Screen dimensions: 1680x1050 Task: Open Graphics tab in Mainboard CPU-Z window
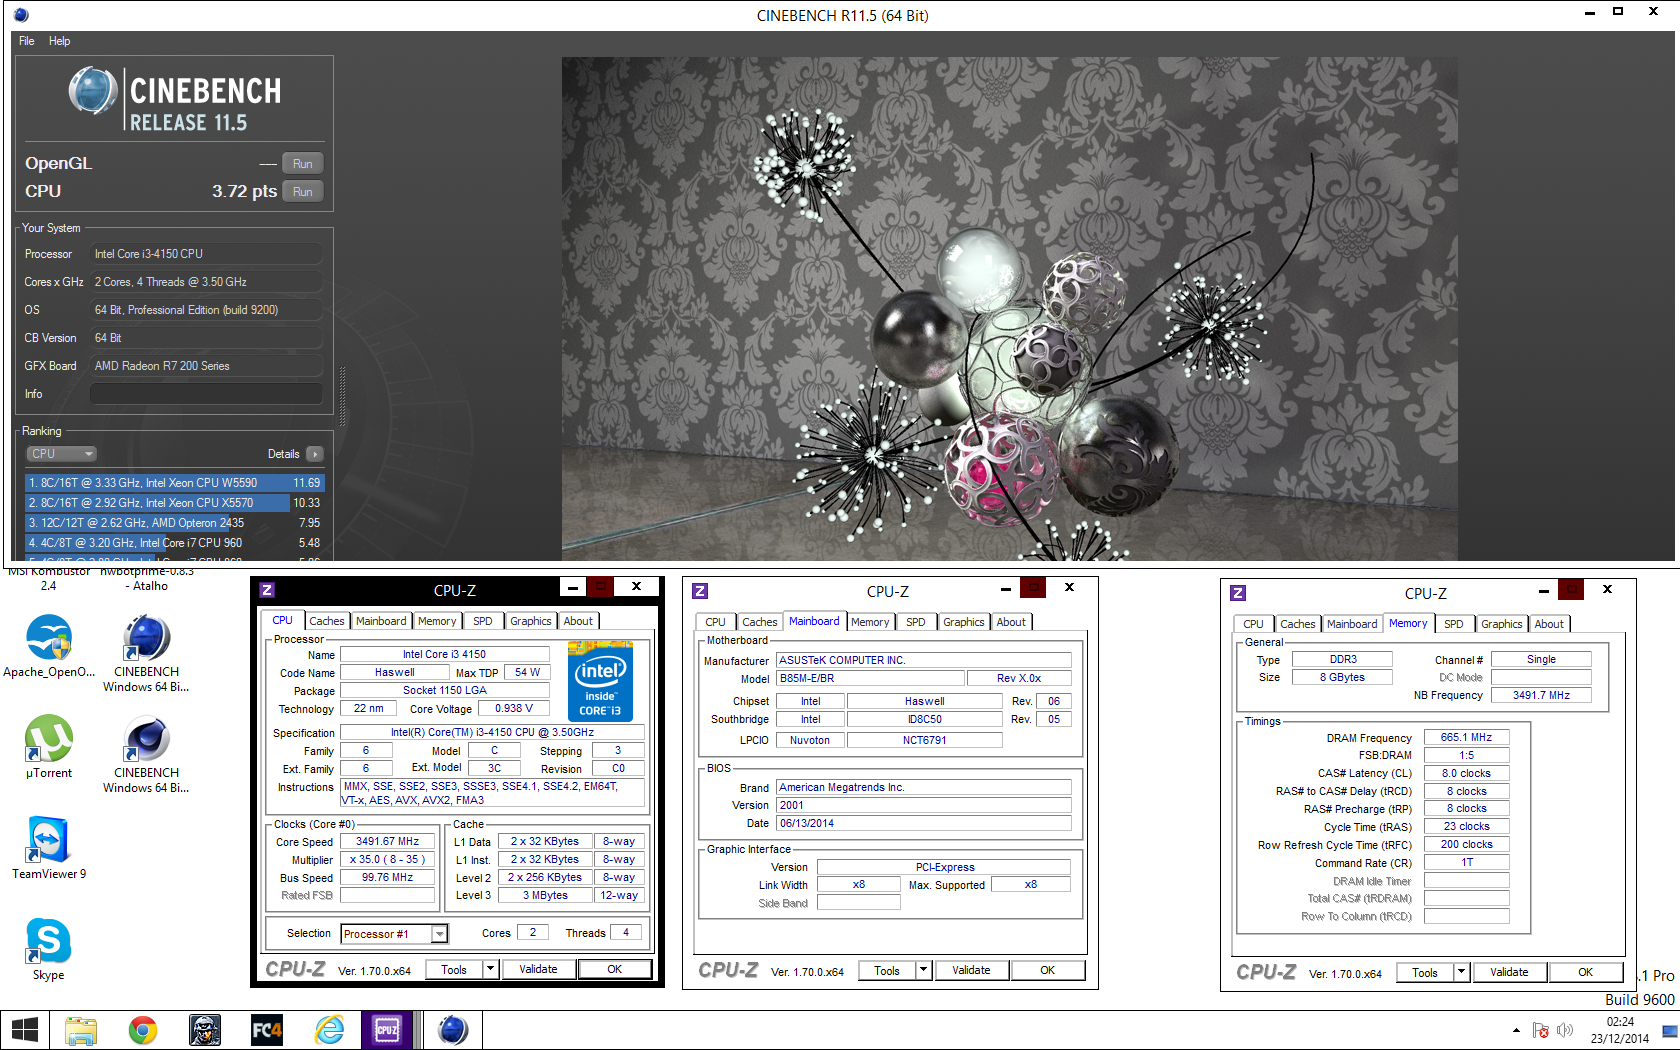click(964, 622)
